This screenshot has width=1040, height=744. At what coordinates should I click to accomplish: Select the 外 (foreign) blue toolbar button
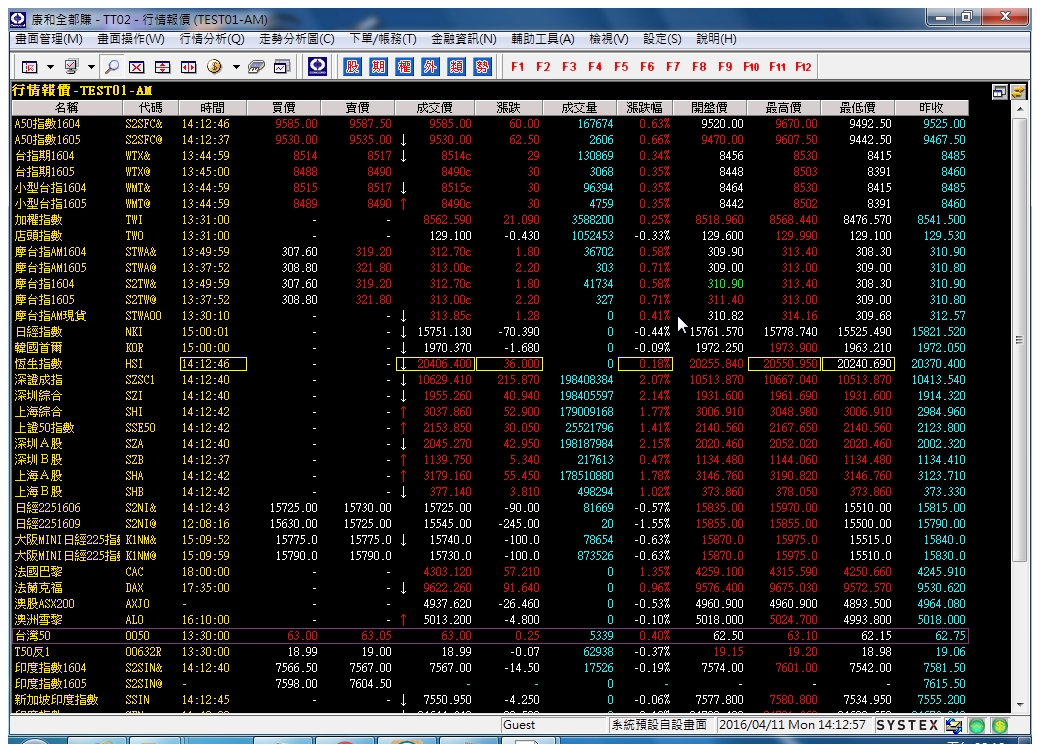tap(430, 66)
